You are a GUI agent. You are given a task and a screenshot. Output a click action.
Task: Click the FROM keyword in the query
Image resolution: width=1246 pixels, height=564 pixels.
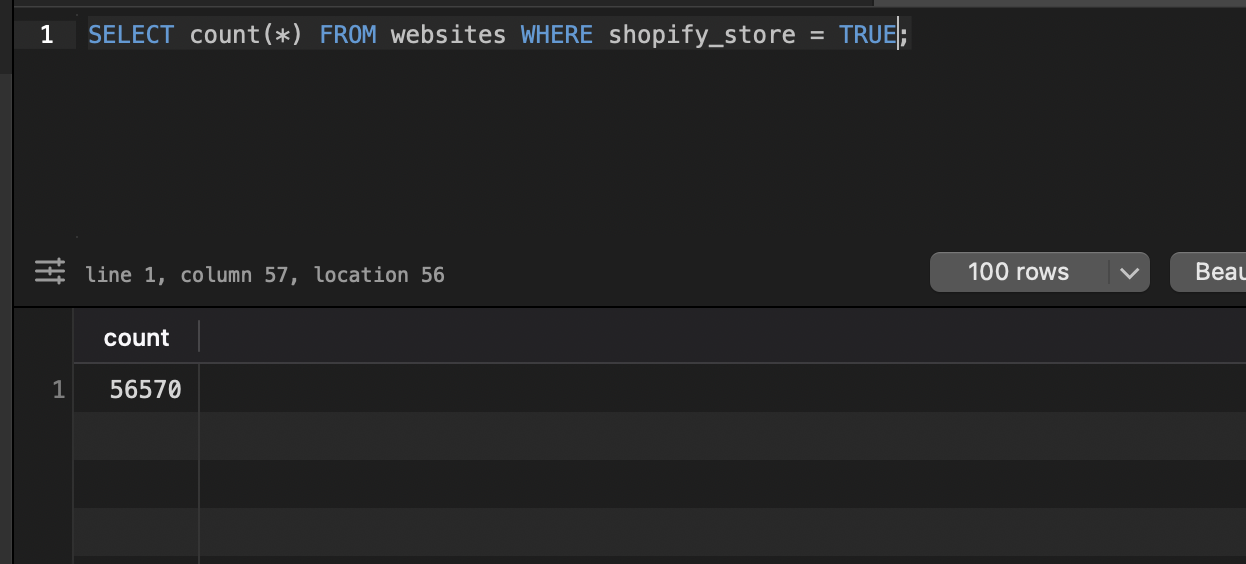point(348,35)
